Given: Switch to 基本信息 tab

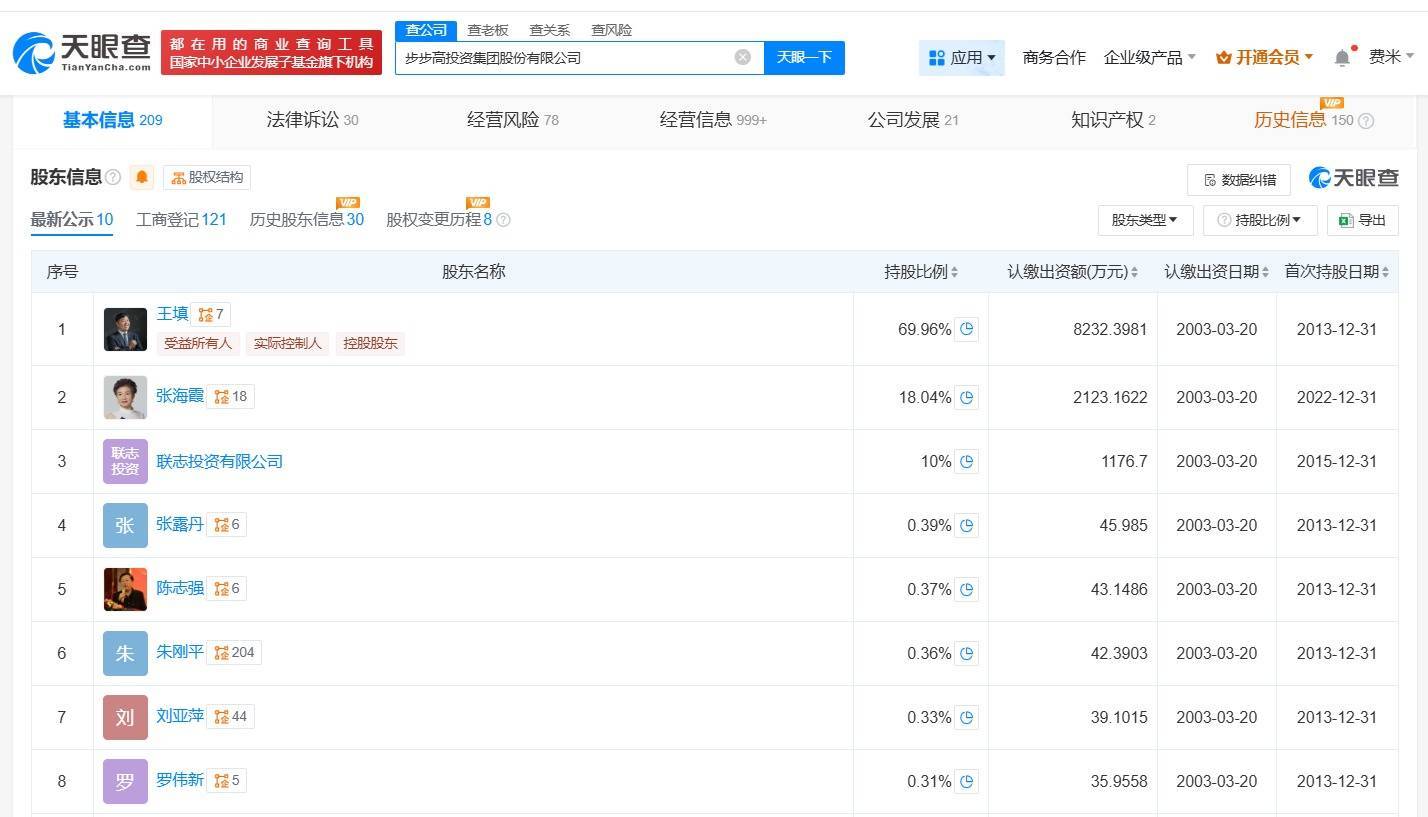Looking at the screenshot, I should click(112, 120).
